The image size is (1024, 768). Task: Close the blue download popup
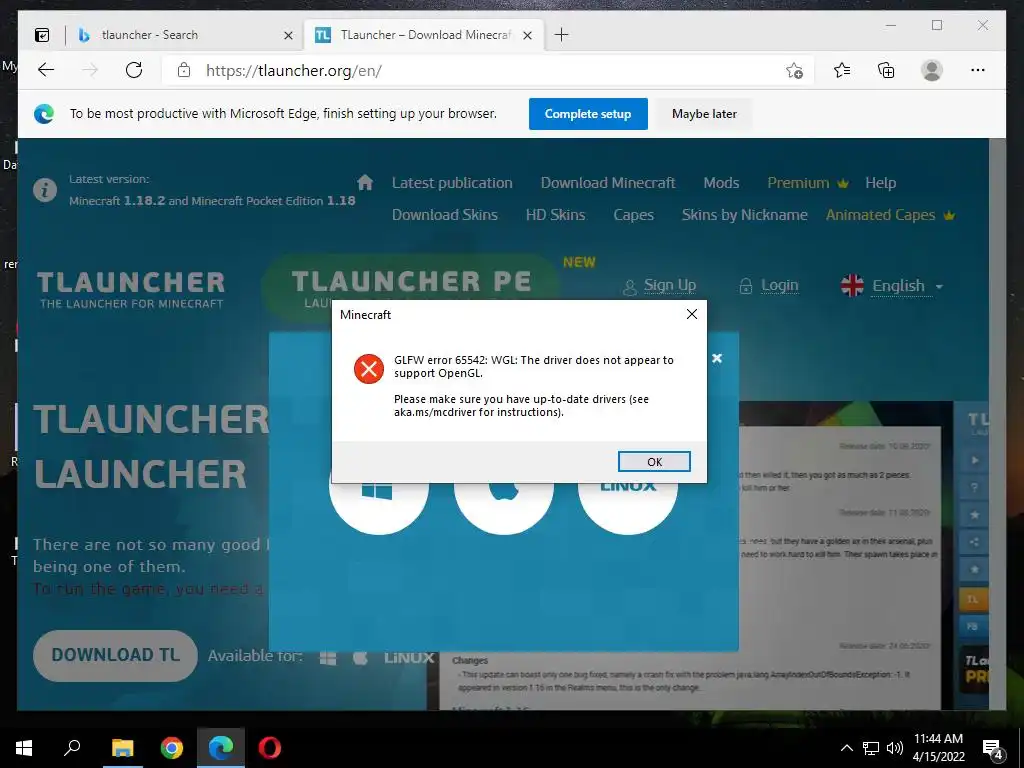tap(716, 358)
